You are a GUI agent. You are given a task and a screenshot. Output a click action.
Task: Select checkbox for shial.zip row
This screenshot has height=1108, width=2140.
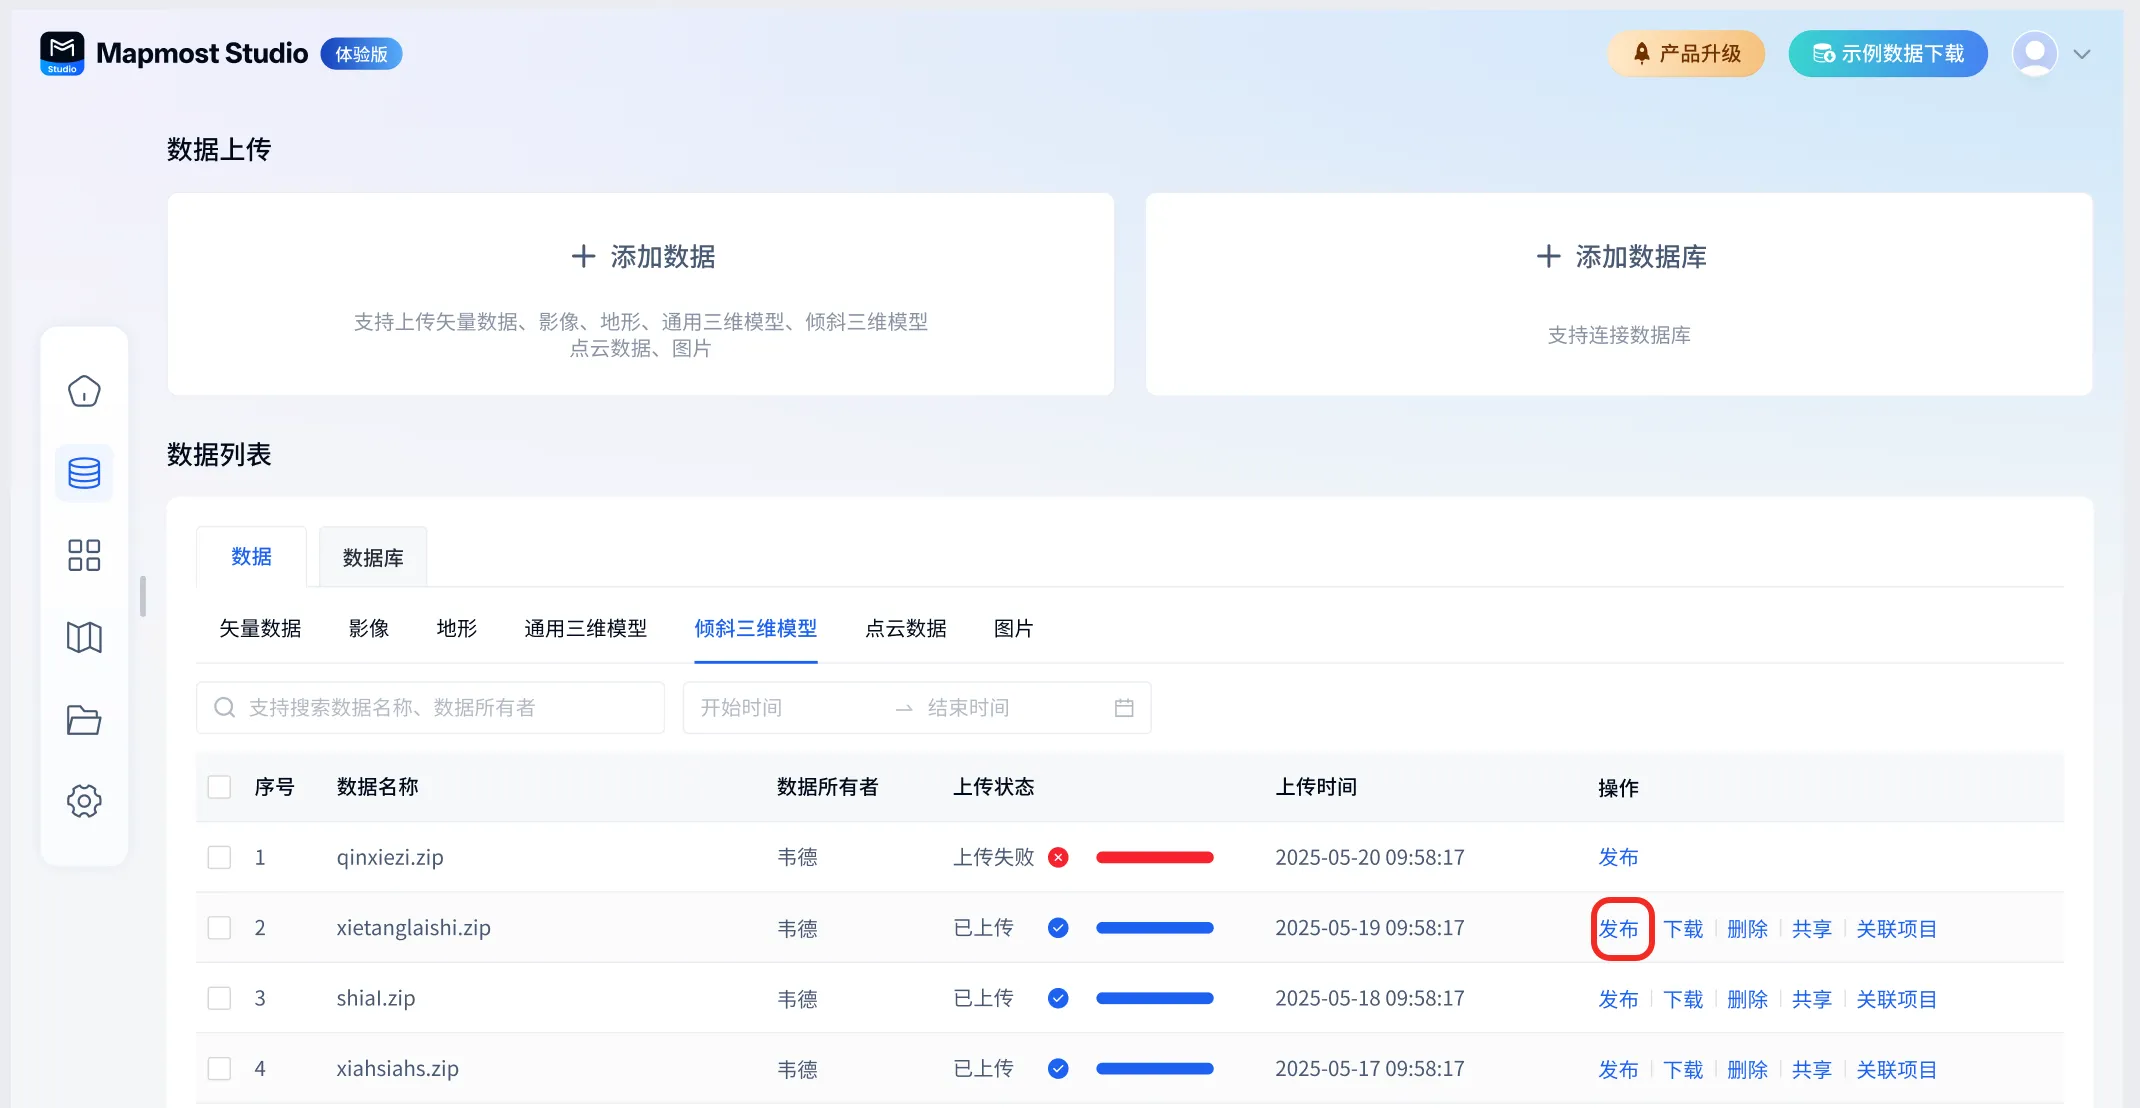(x=219, y=998)
